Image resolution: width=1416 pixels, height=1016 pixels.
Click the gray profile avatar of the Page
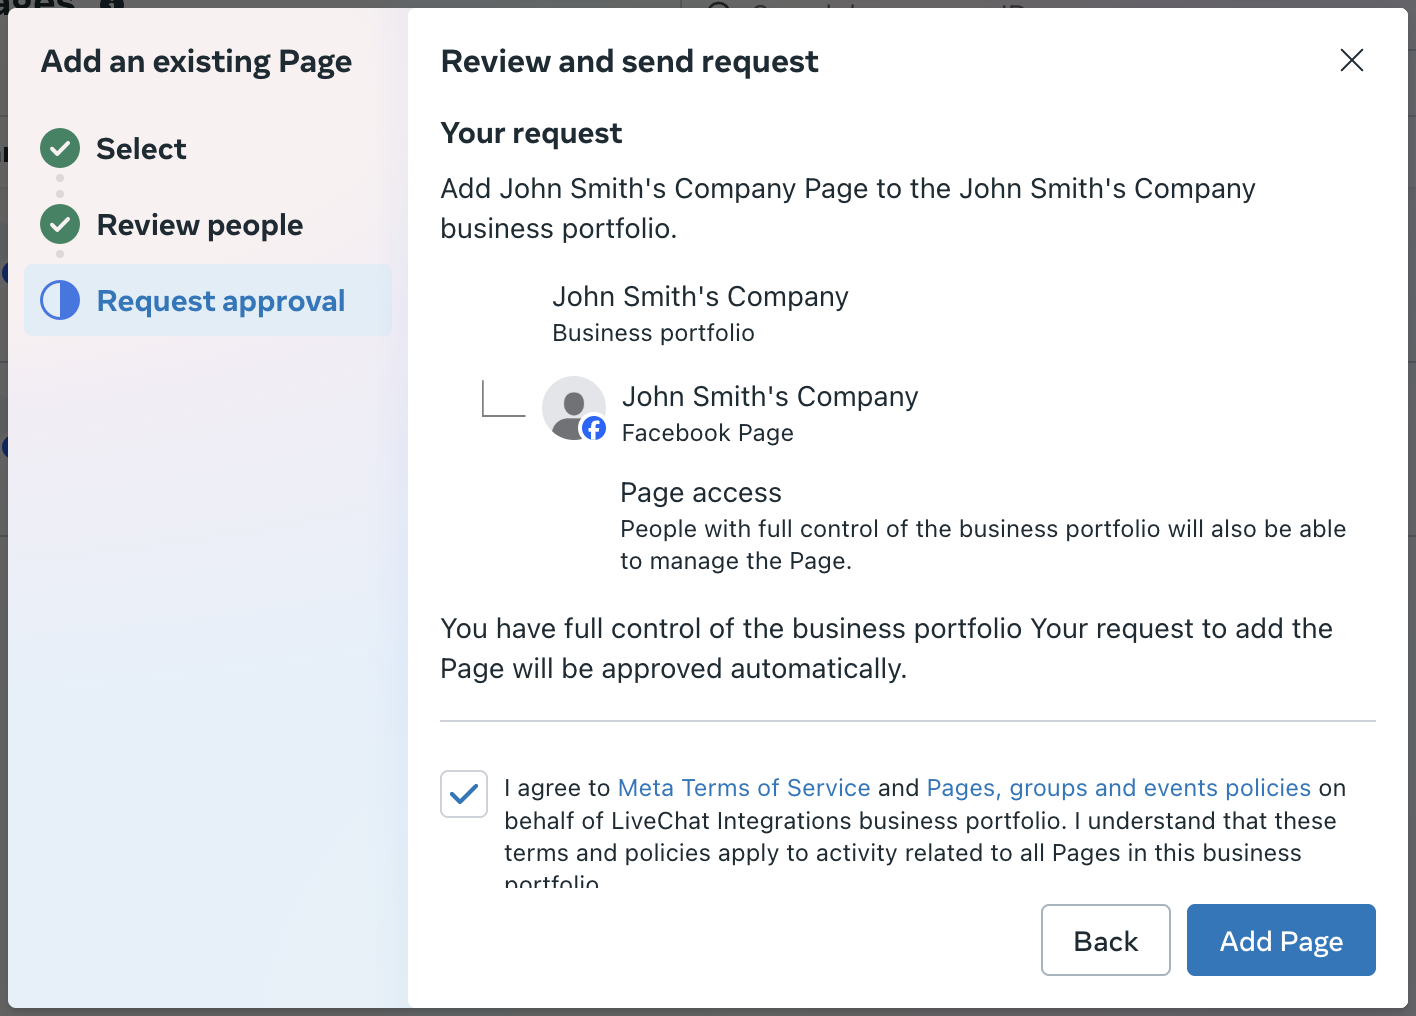click(x=572, y=406)
